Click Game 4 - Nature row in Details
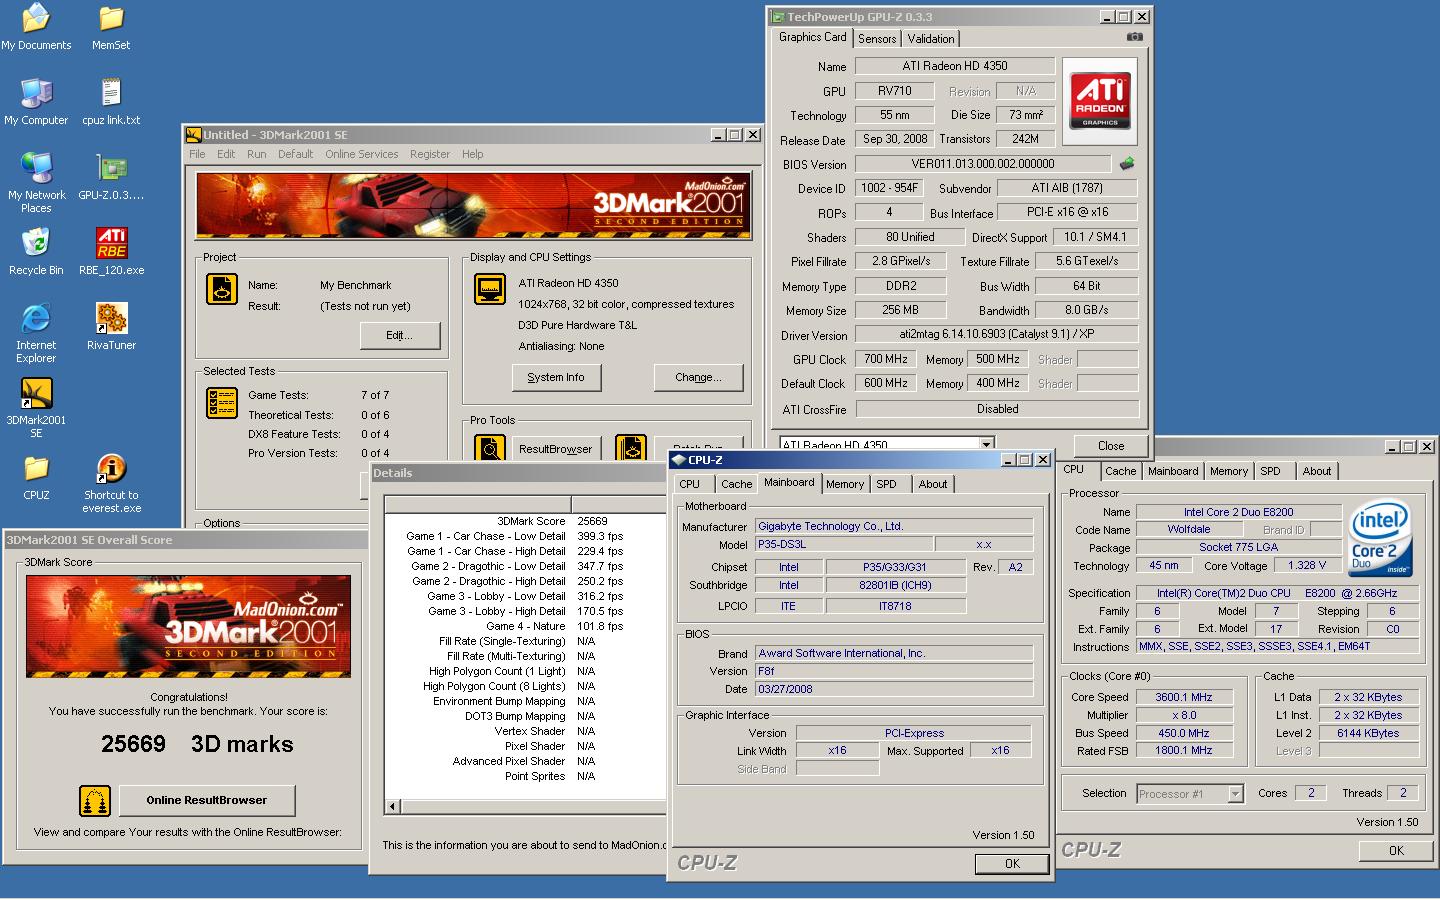 [x=525, y=626]
